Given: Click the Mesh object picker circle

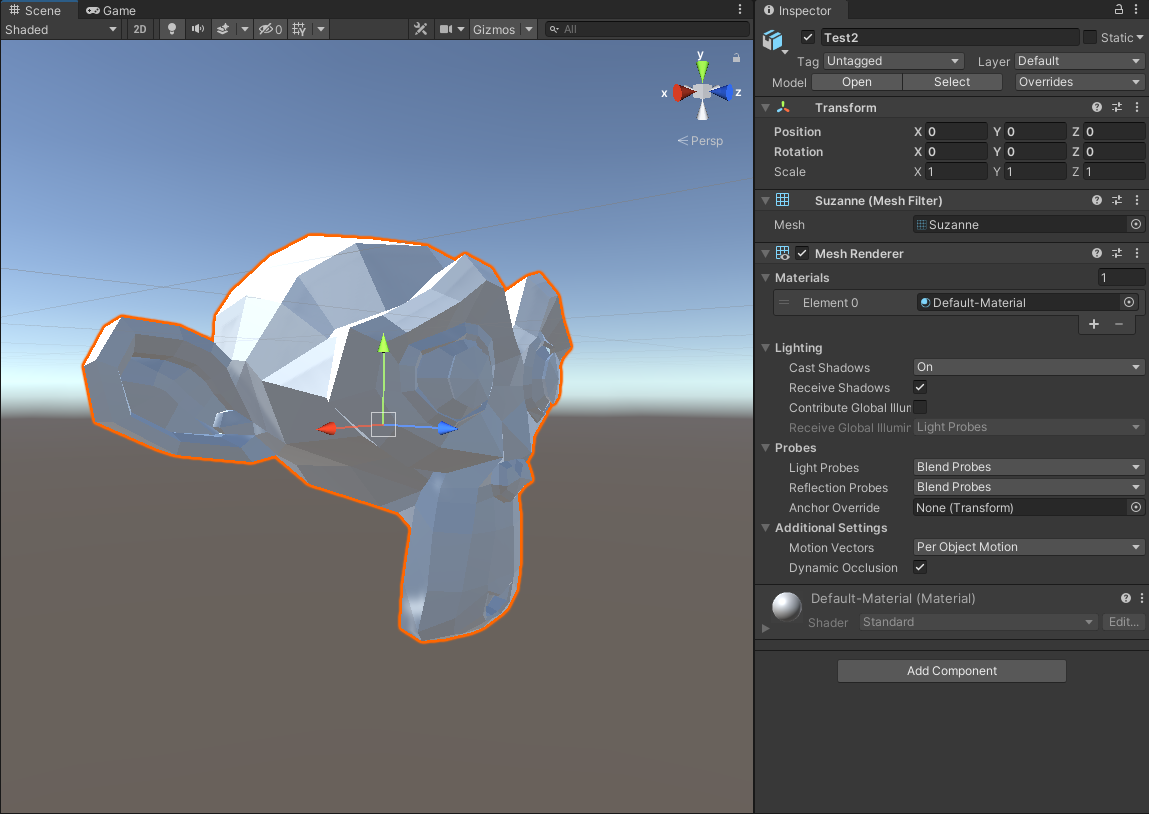Looking at the screenshot, I should pos(1135,225).
